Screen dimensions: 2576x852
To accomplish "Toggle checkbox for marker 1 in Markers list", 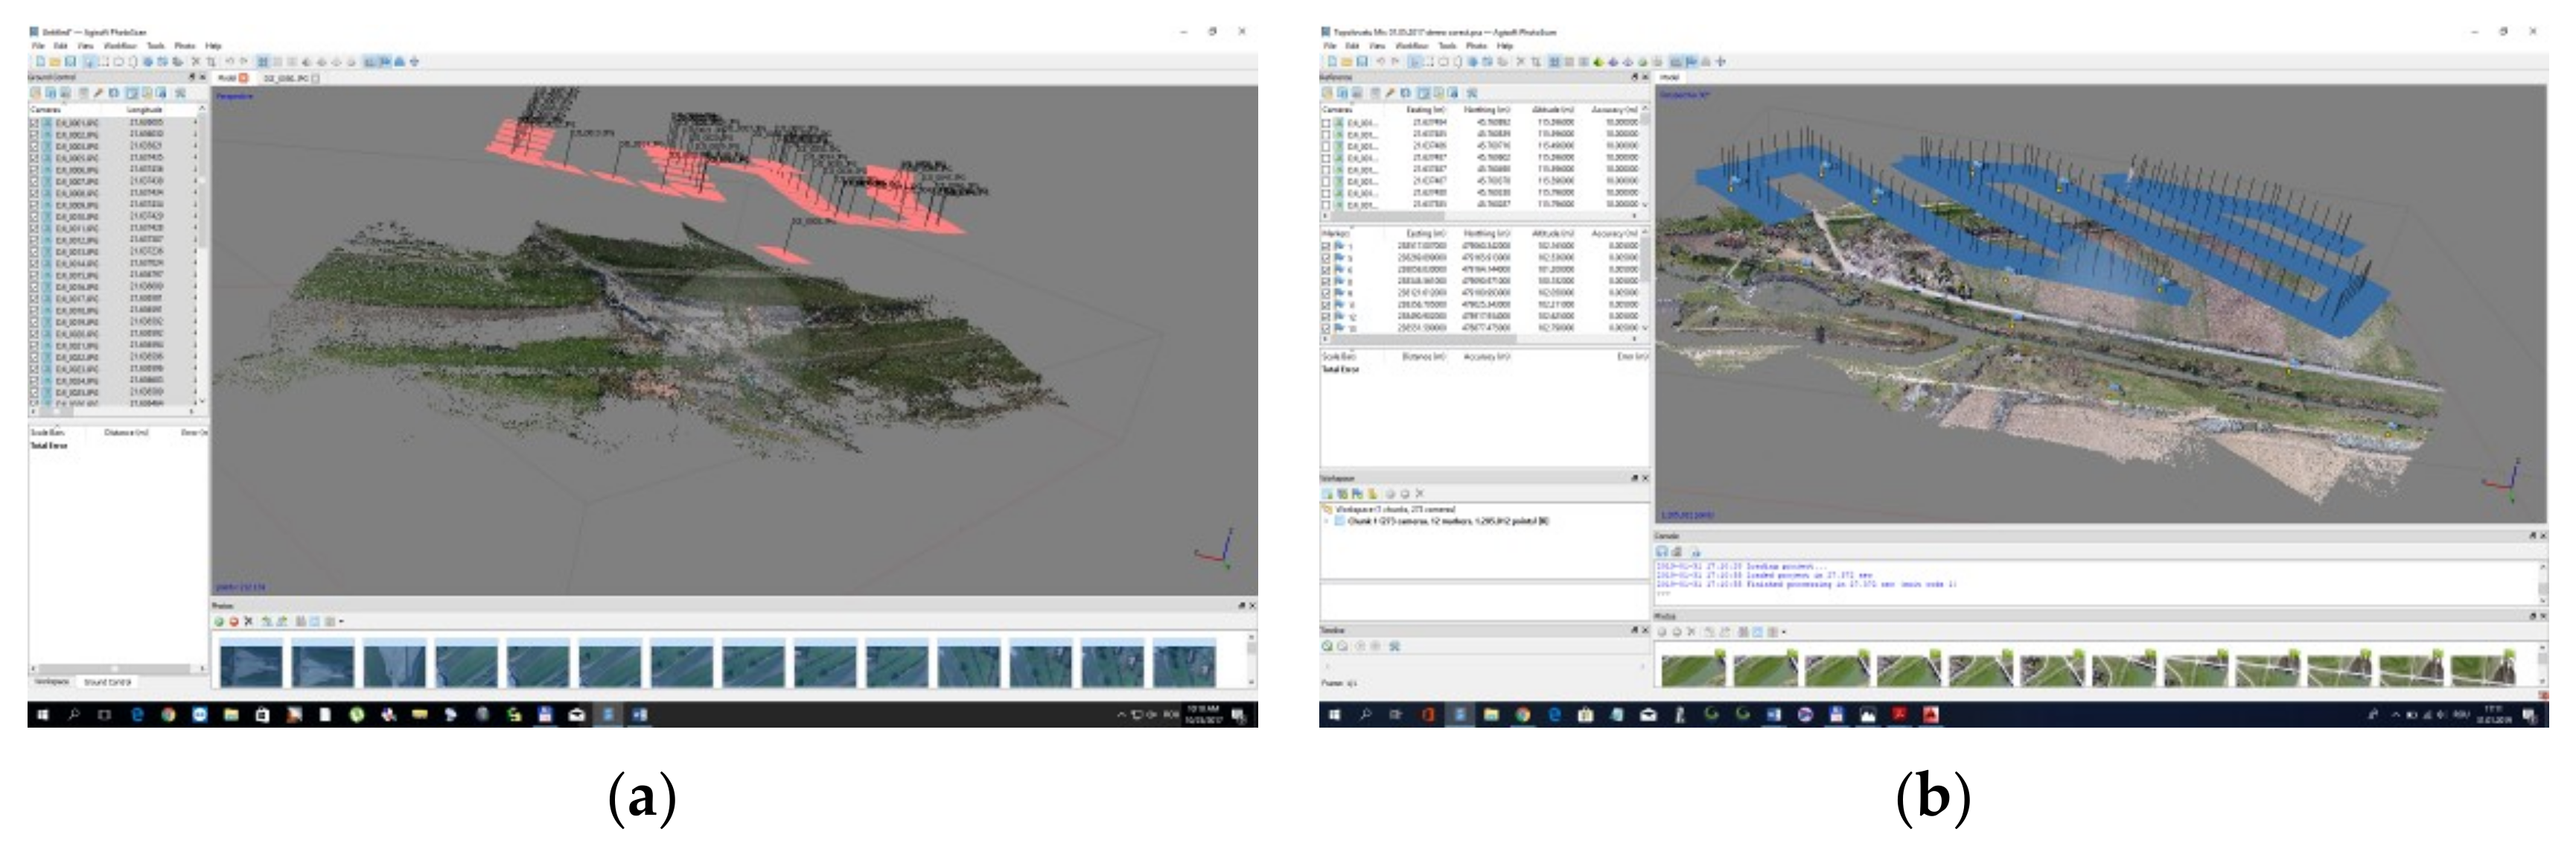I will (1327, 246).
